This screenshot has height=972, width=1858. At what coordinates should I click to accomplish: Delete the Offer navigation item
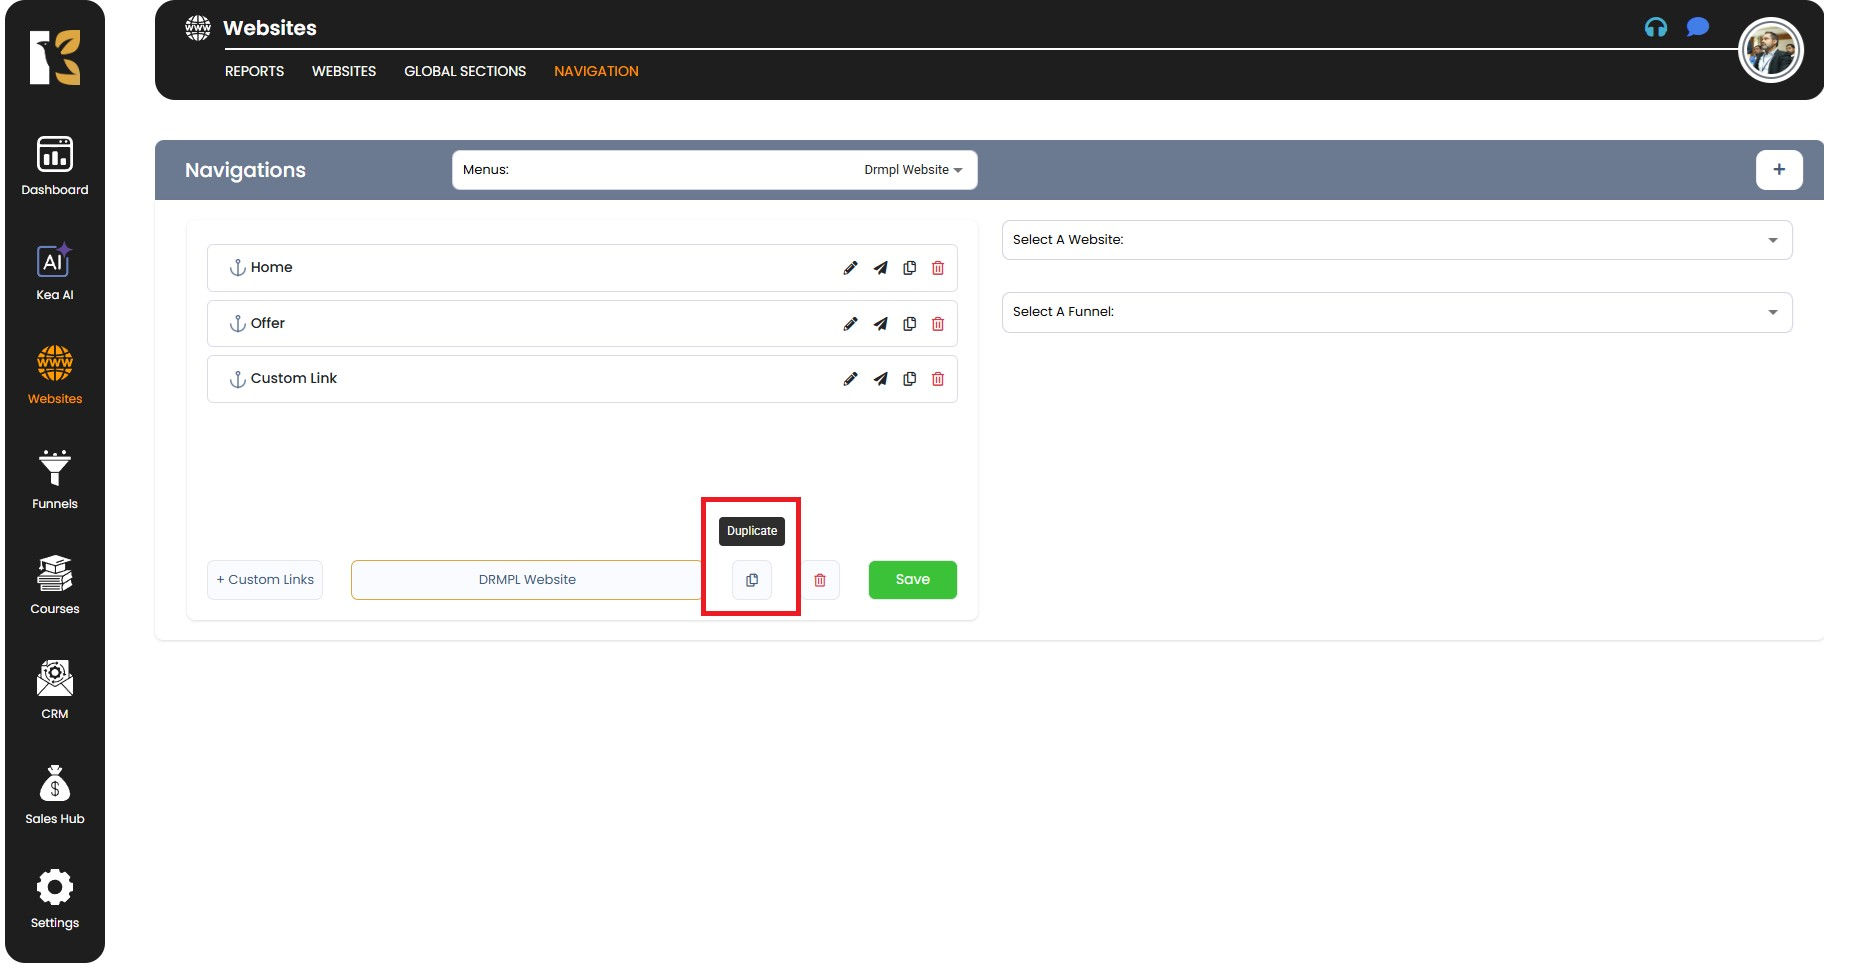[x=938, y=324]
